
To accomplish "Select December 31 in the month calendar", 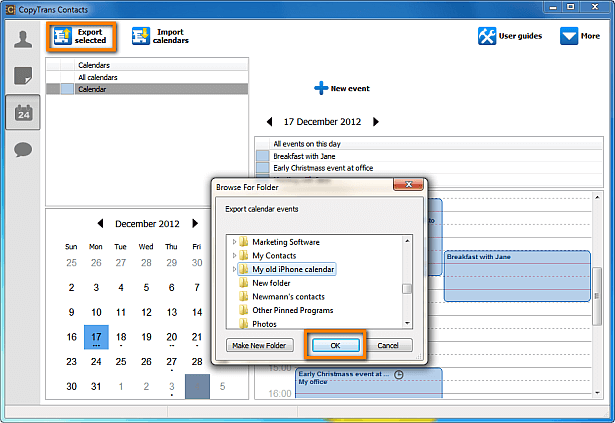I will (96, 386).
